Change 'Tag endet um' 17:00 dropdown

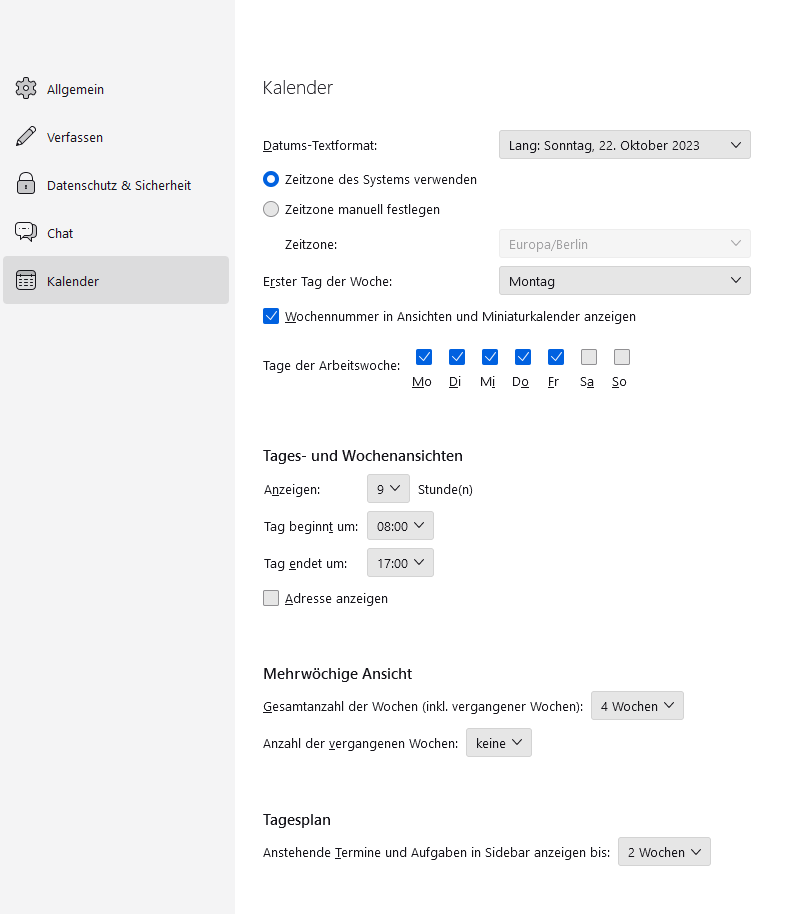tap(400, 563)
